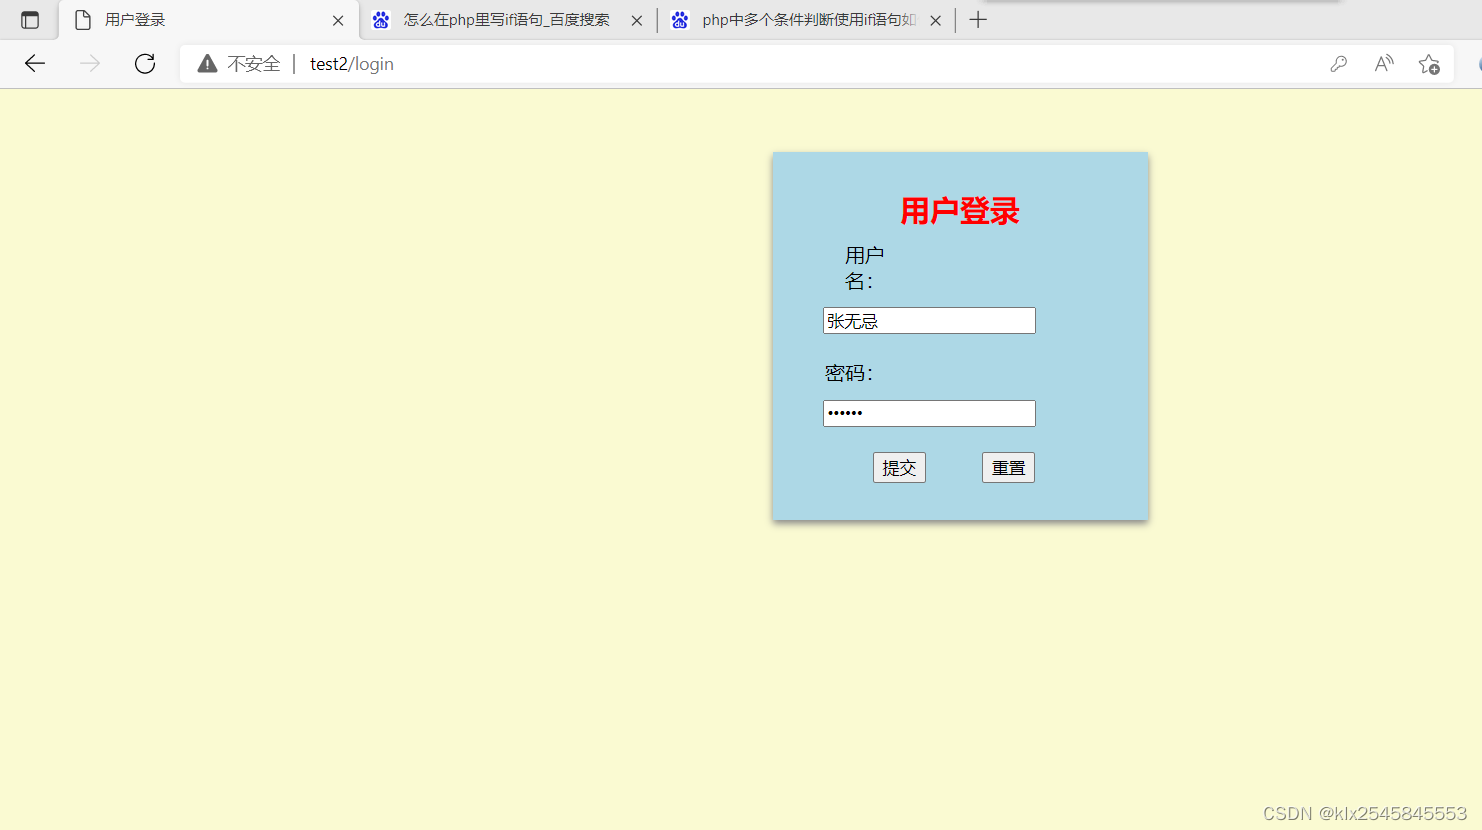Image resolution: width=1482 pixels, height=830 pixels.
Task: Click the 用户名: label
Action: click(864, 268)
